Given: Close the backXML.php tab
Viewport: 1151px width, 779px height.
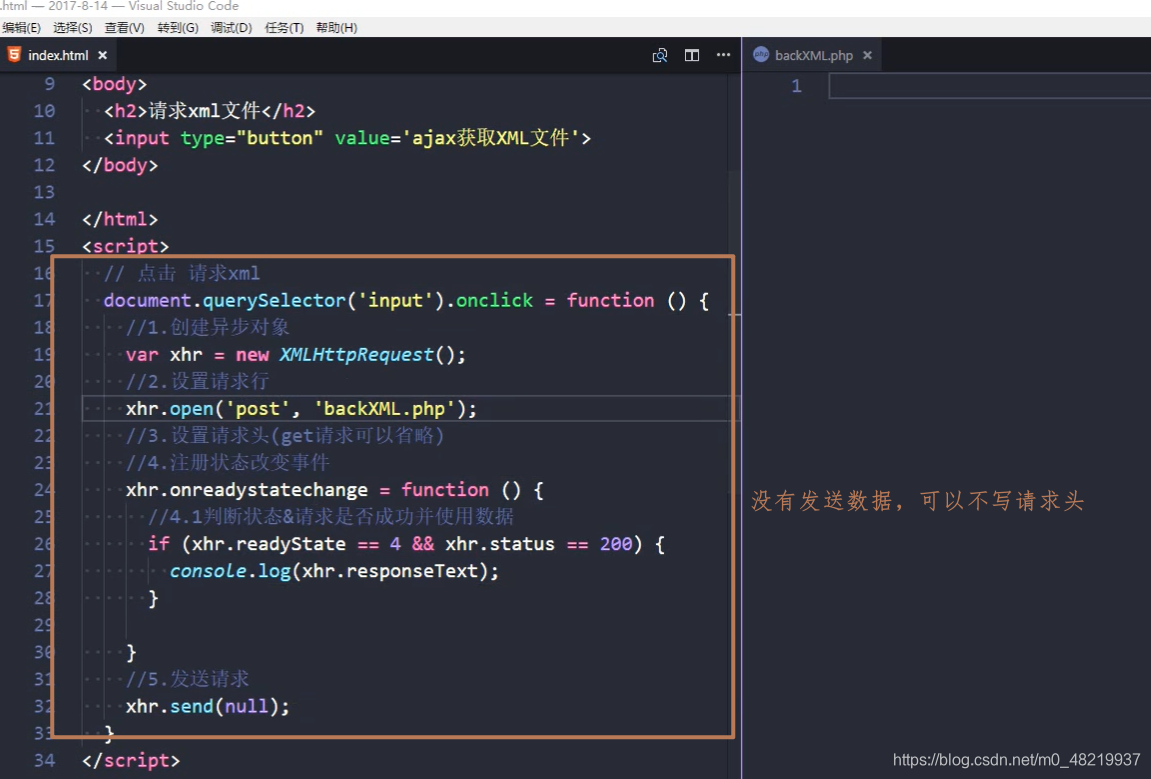Looking at the screenshot, I should pyautogui.click(x=867, y=55).
